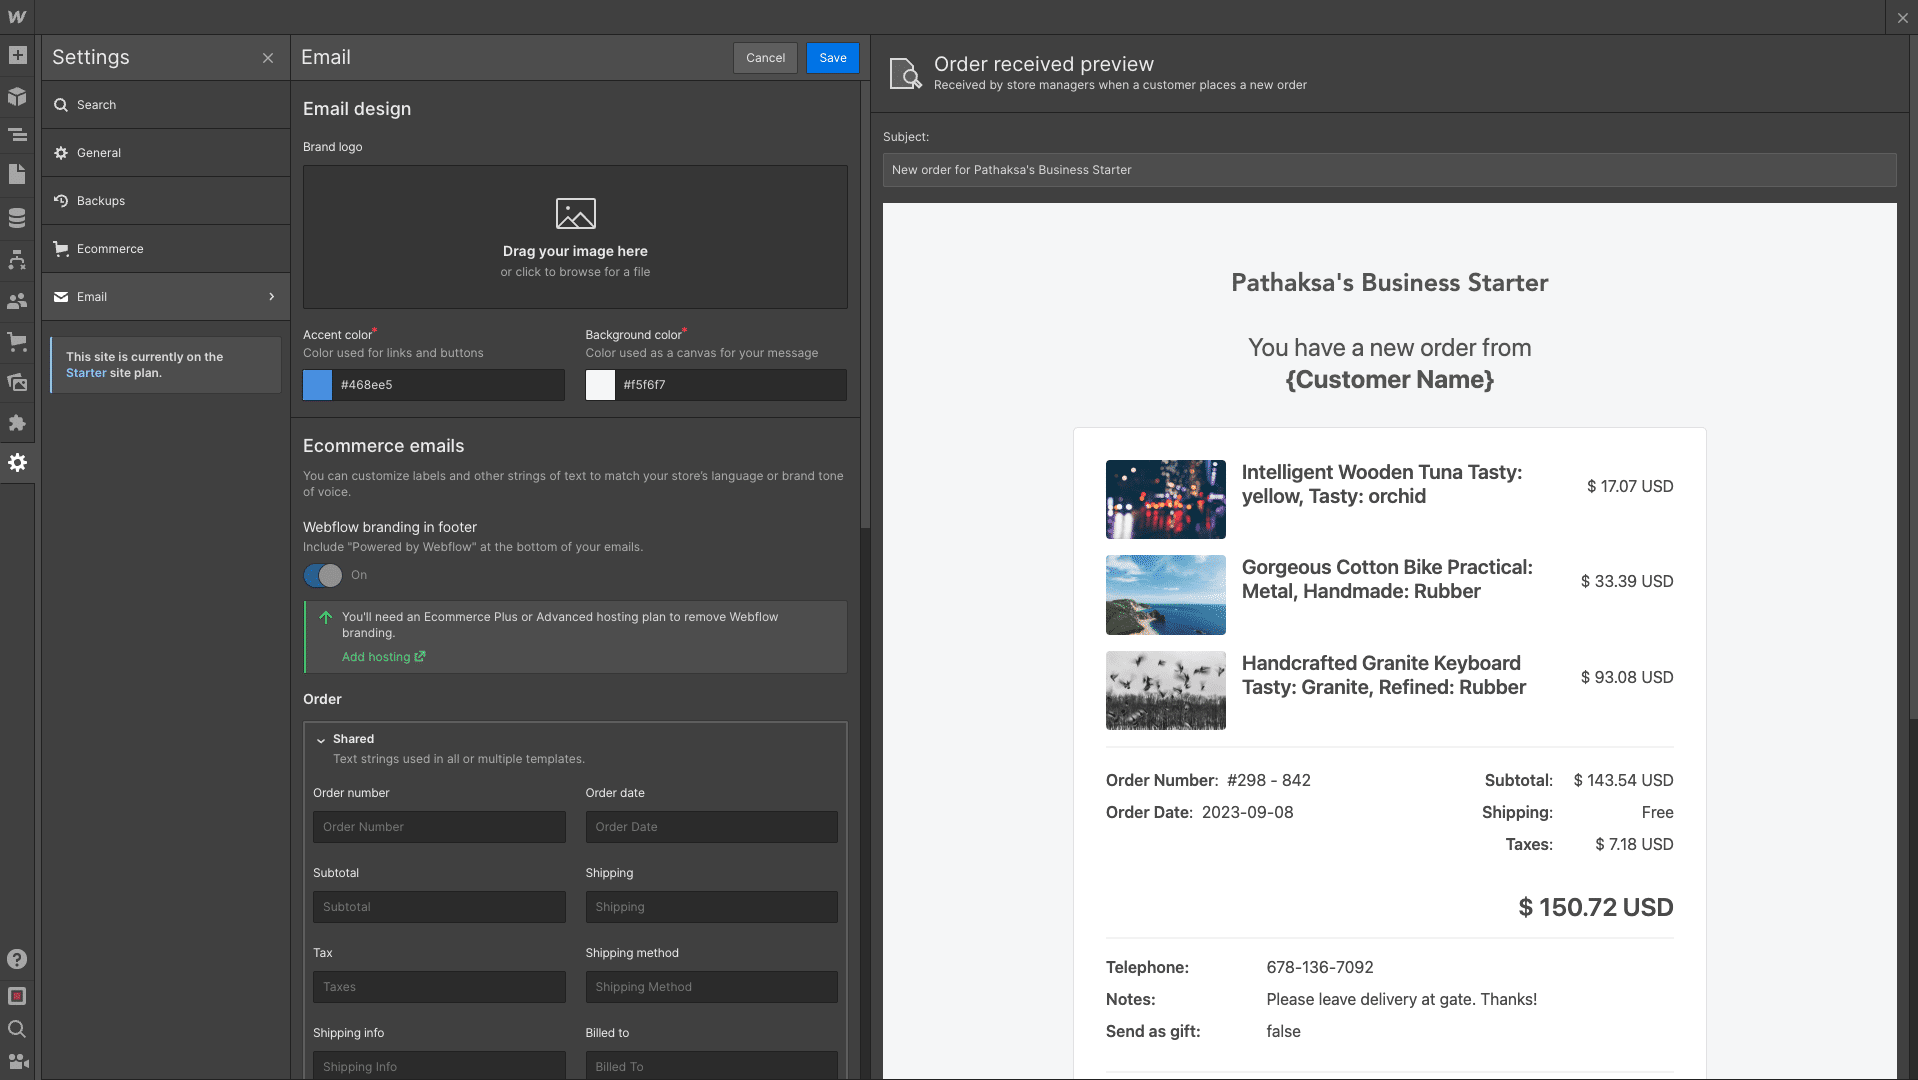Open the Pages panel icon

[x=17, y=175]
